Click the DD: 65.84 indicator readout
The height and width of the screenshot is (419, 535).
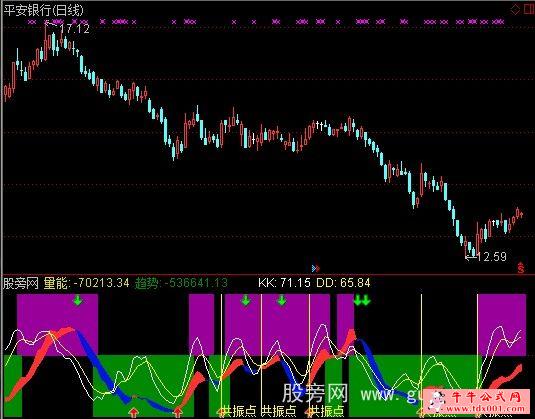coord(343,283)
